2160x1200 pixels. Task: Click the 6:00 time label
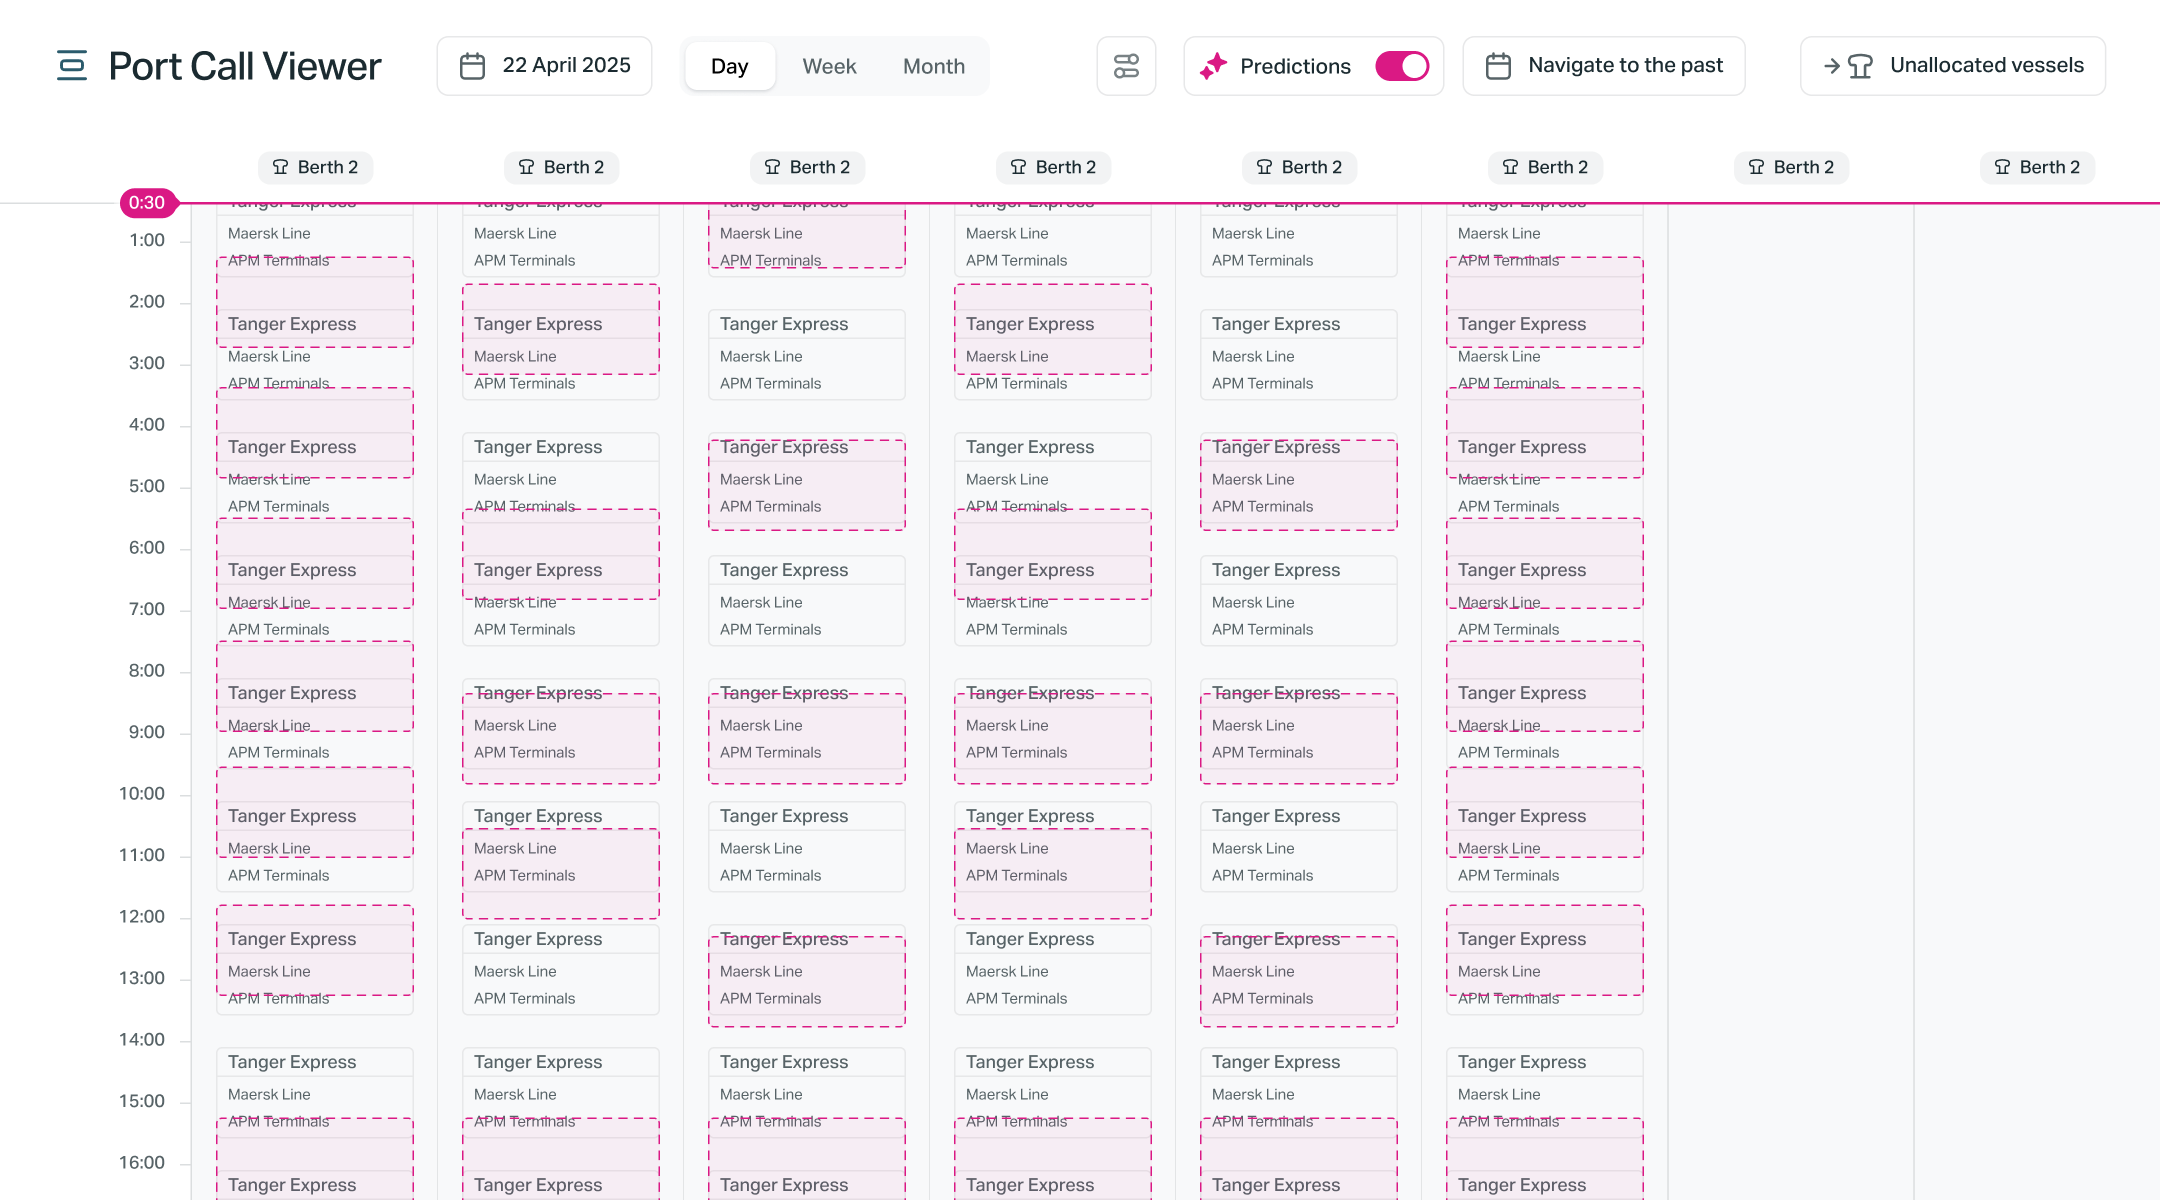pos(147,548)
